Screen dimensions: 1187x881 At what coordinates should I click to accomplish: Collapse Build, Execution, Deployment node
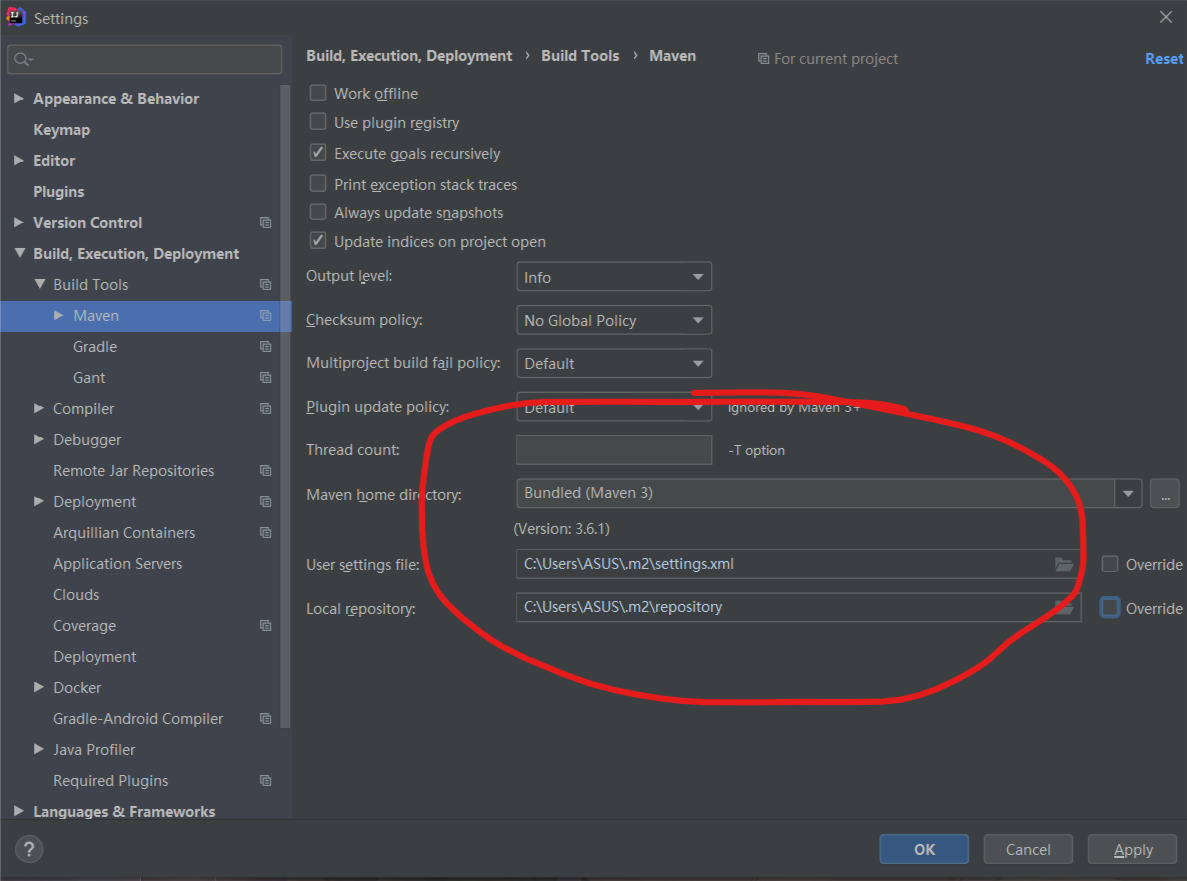[x=20, y=253]
